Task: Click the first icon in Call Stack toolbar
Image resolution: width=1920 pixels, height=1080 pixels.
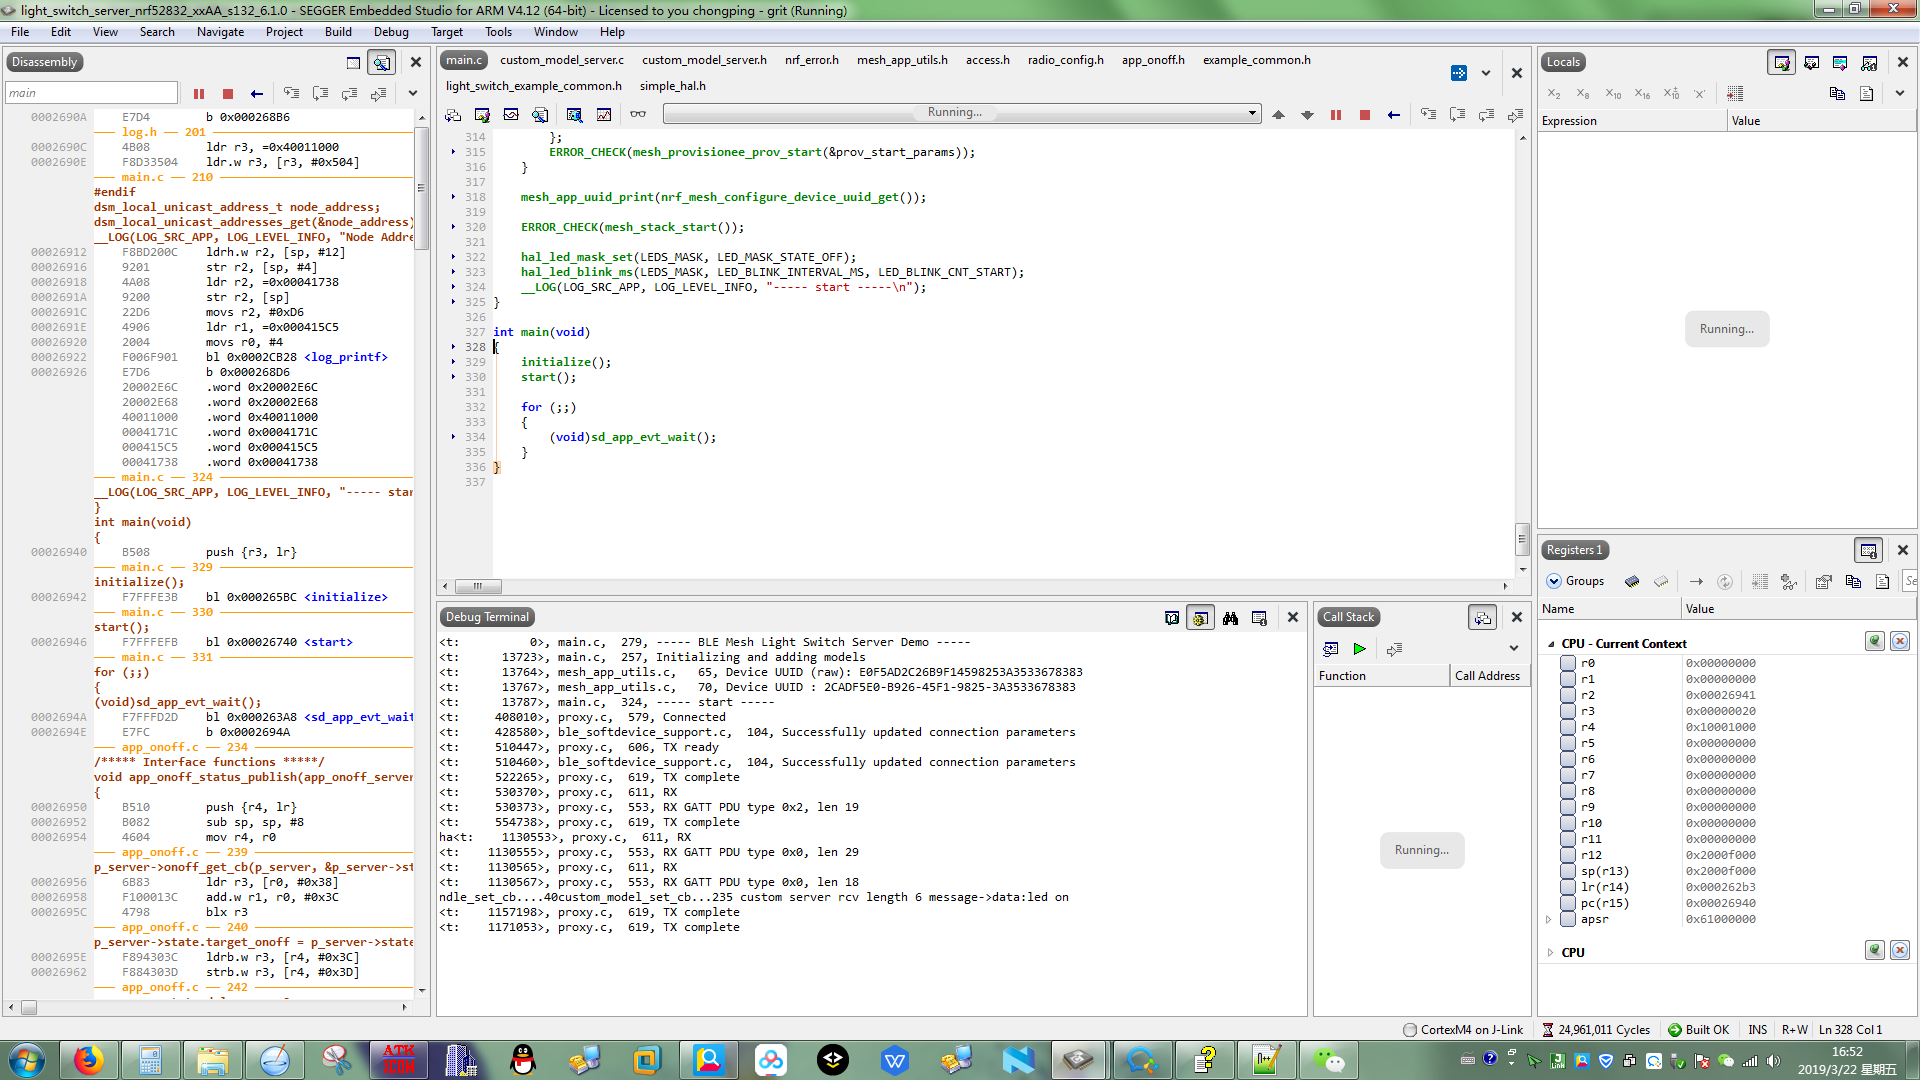Action: click(x=1330, y=649)
